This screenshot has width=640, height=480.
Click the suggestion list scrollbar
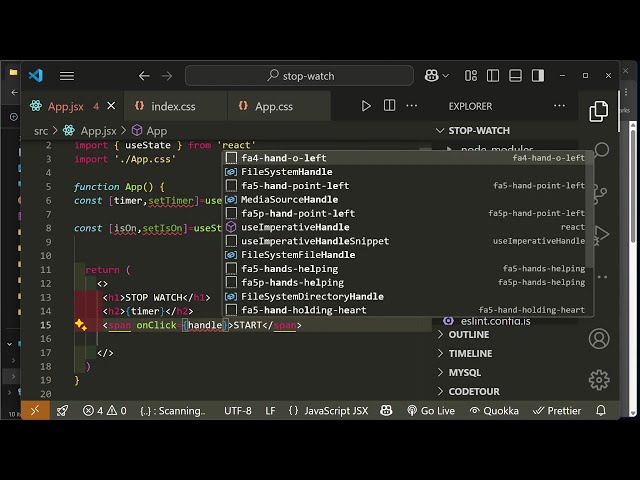[x=589, y=209]
